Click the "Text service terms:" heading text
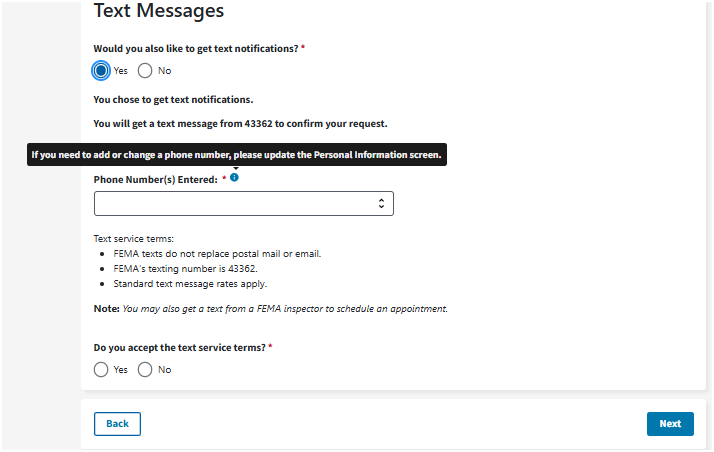The width and height of the screenshot is (714, 452). pyautogui.click(x=134, y=239)
